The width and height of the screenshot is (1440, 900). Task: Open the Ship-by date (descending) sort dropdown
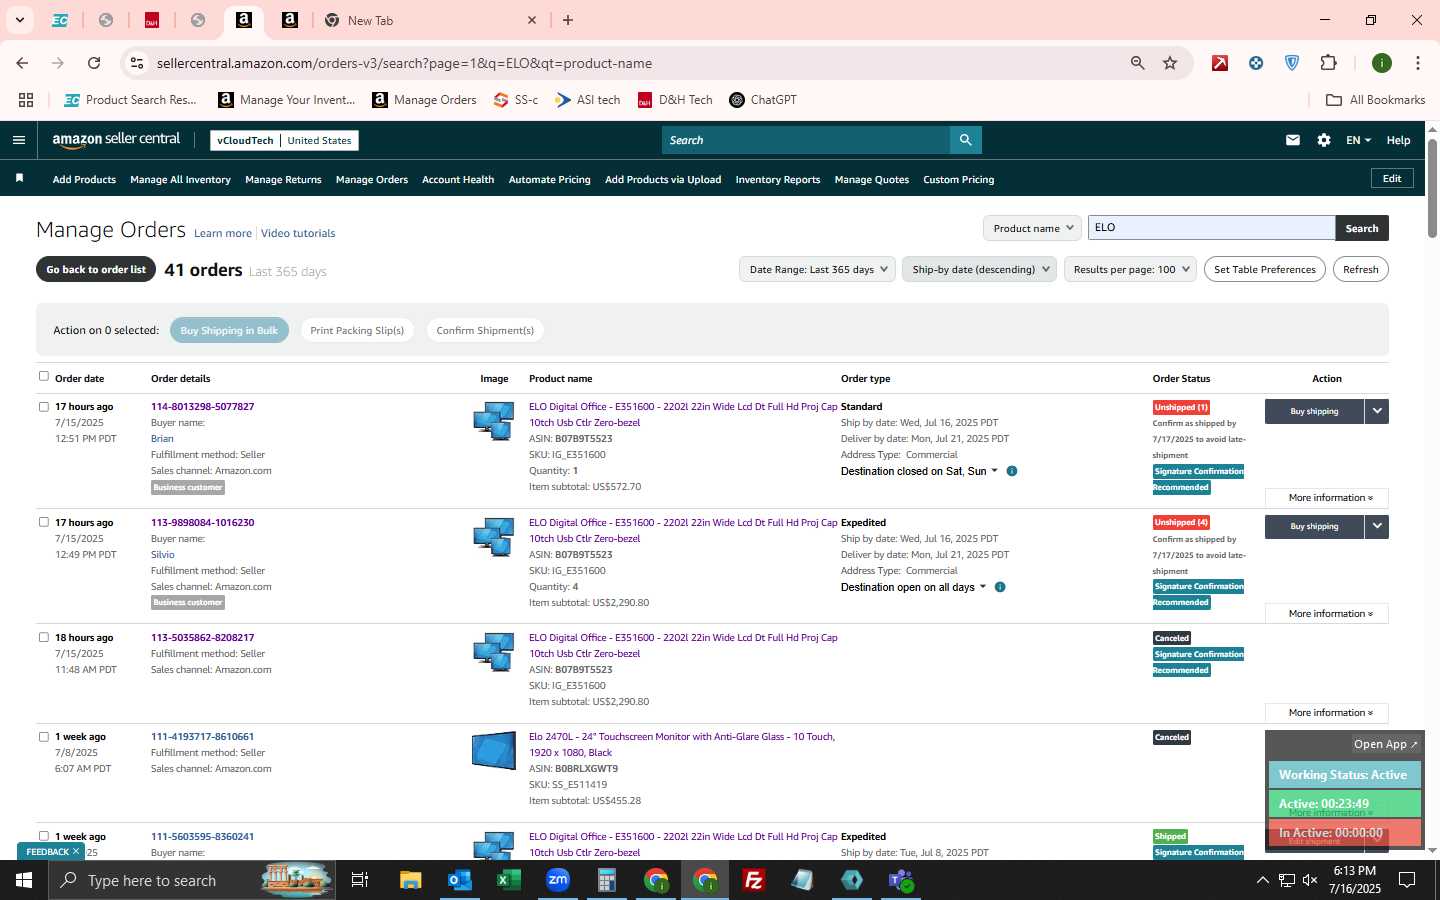coord(980,269)
